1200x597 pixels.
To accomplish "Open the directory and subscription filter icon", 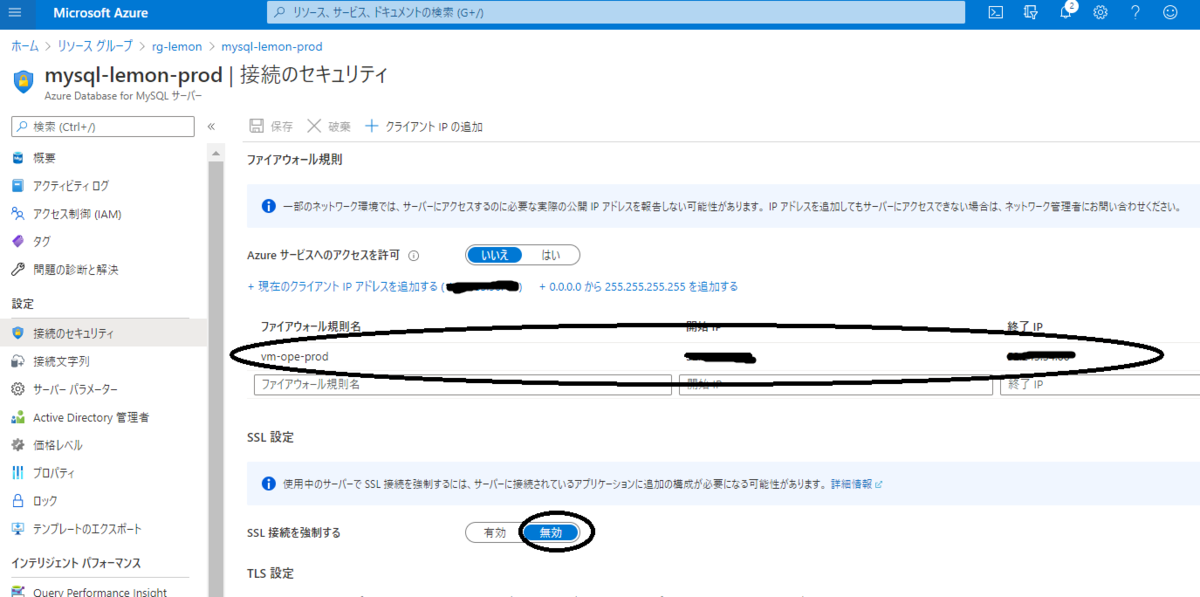I will [1031, 13].
